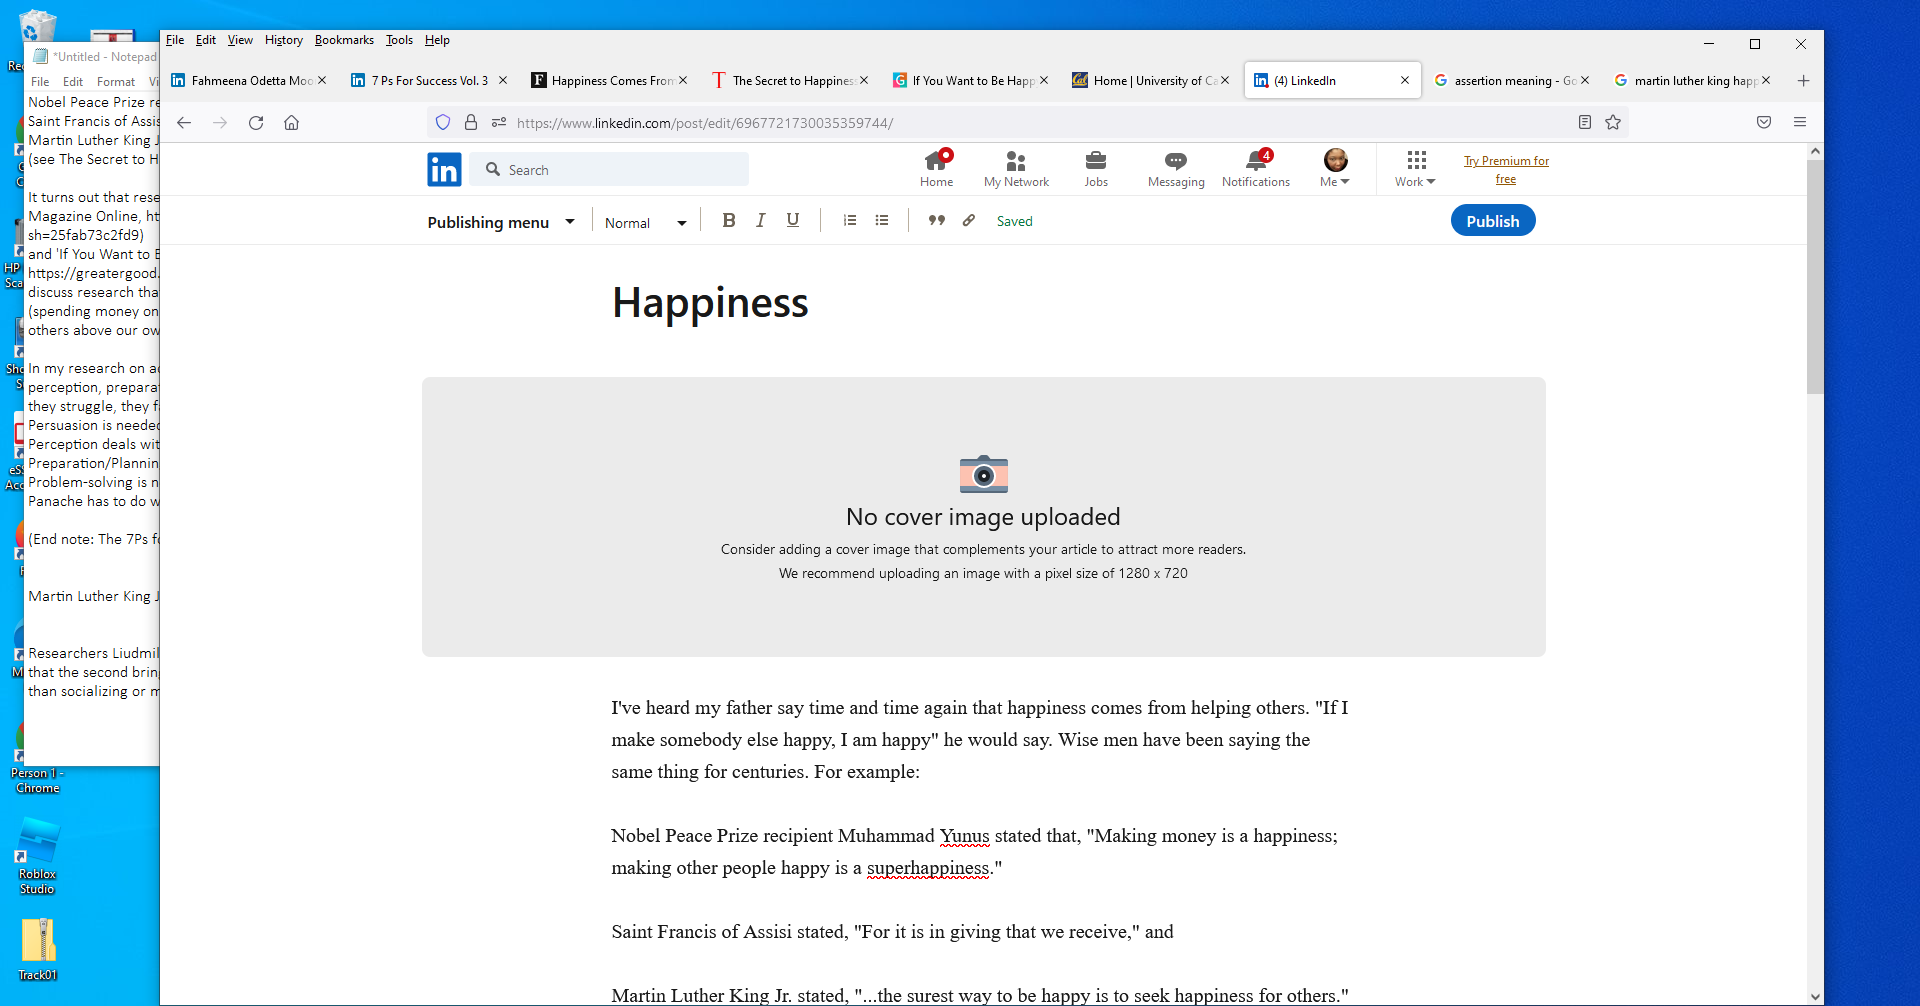1920x1006 pixels.
Task: Click scrollbar down arrow
Action: (1815, 996)
